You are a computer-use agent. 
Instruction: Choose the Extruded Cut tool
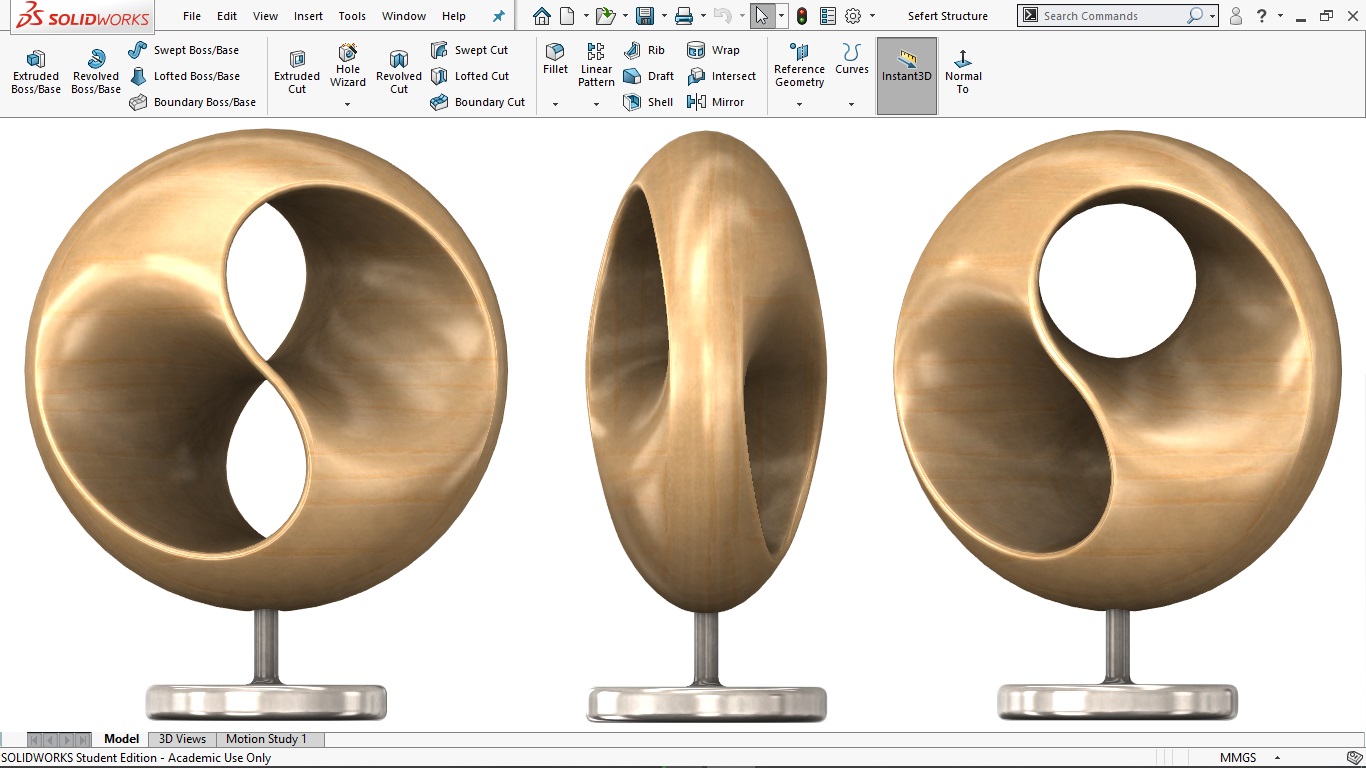[297, 72]
